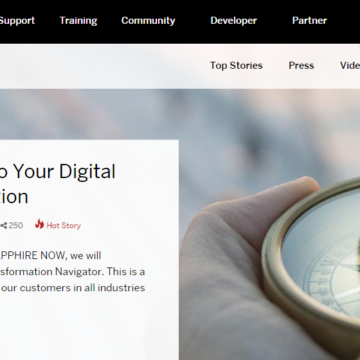Select Developer in the top bar
Screen dimensions: 360x360
click(x=234, y=21)
